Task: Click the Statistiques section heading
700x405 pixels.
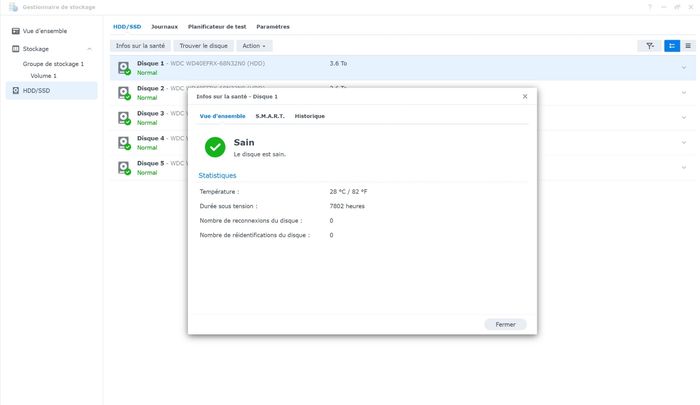Action: coord(217,175)
